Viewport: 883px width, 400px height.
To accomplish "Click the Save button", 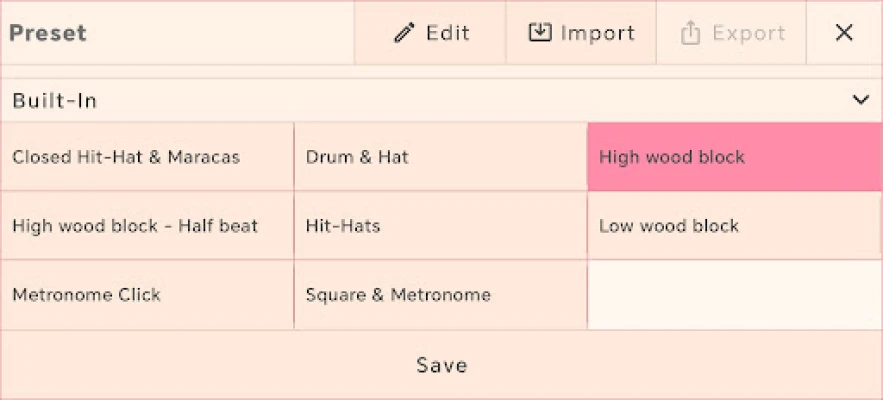I will coord(442,365).
